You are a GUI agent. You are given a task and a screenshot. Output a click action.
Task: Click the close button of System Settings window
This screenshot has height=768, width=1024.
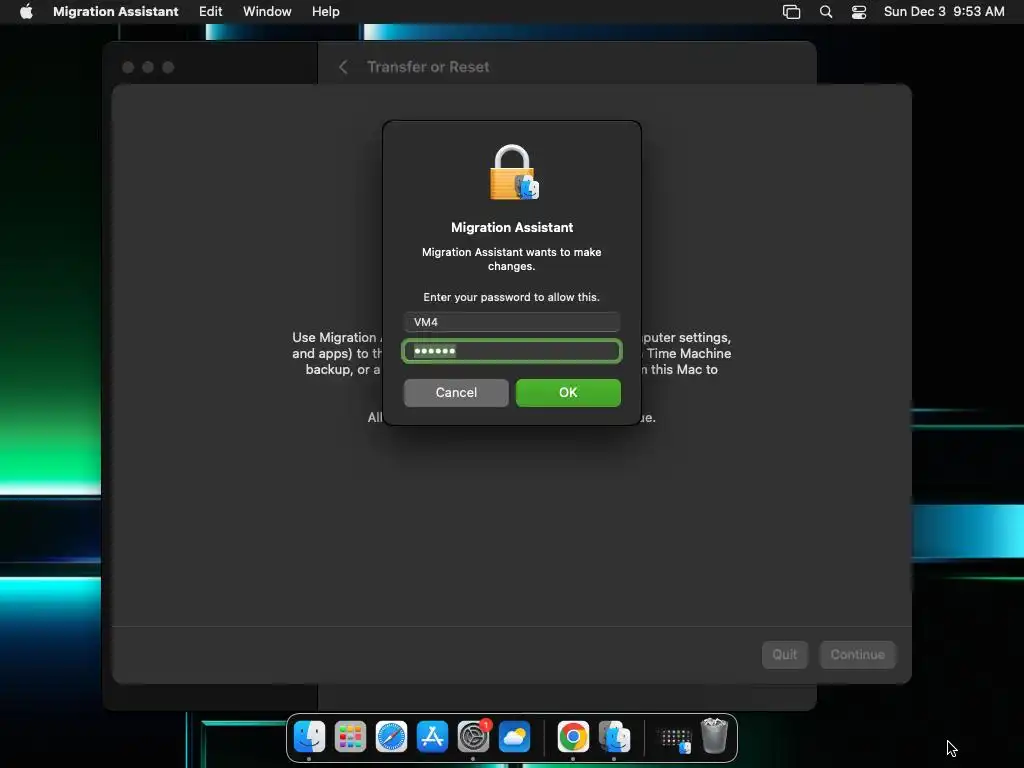(128, 67)
